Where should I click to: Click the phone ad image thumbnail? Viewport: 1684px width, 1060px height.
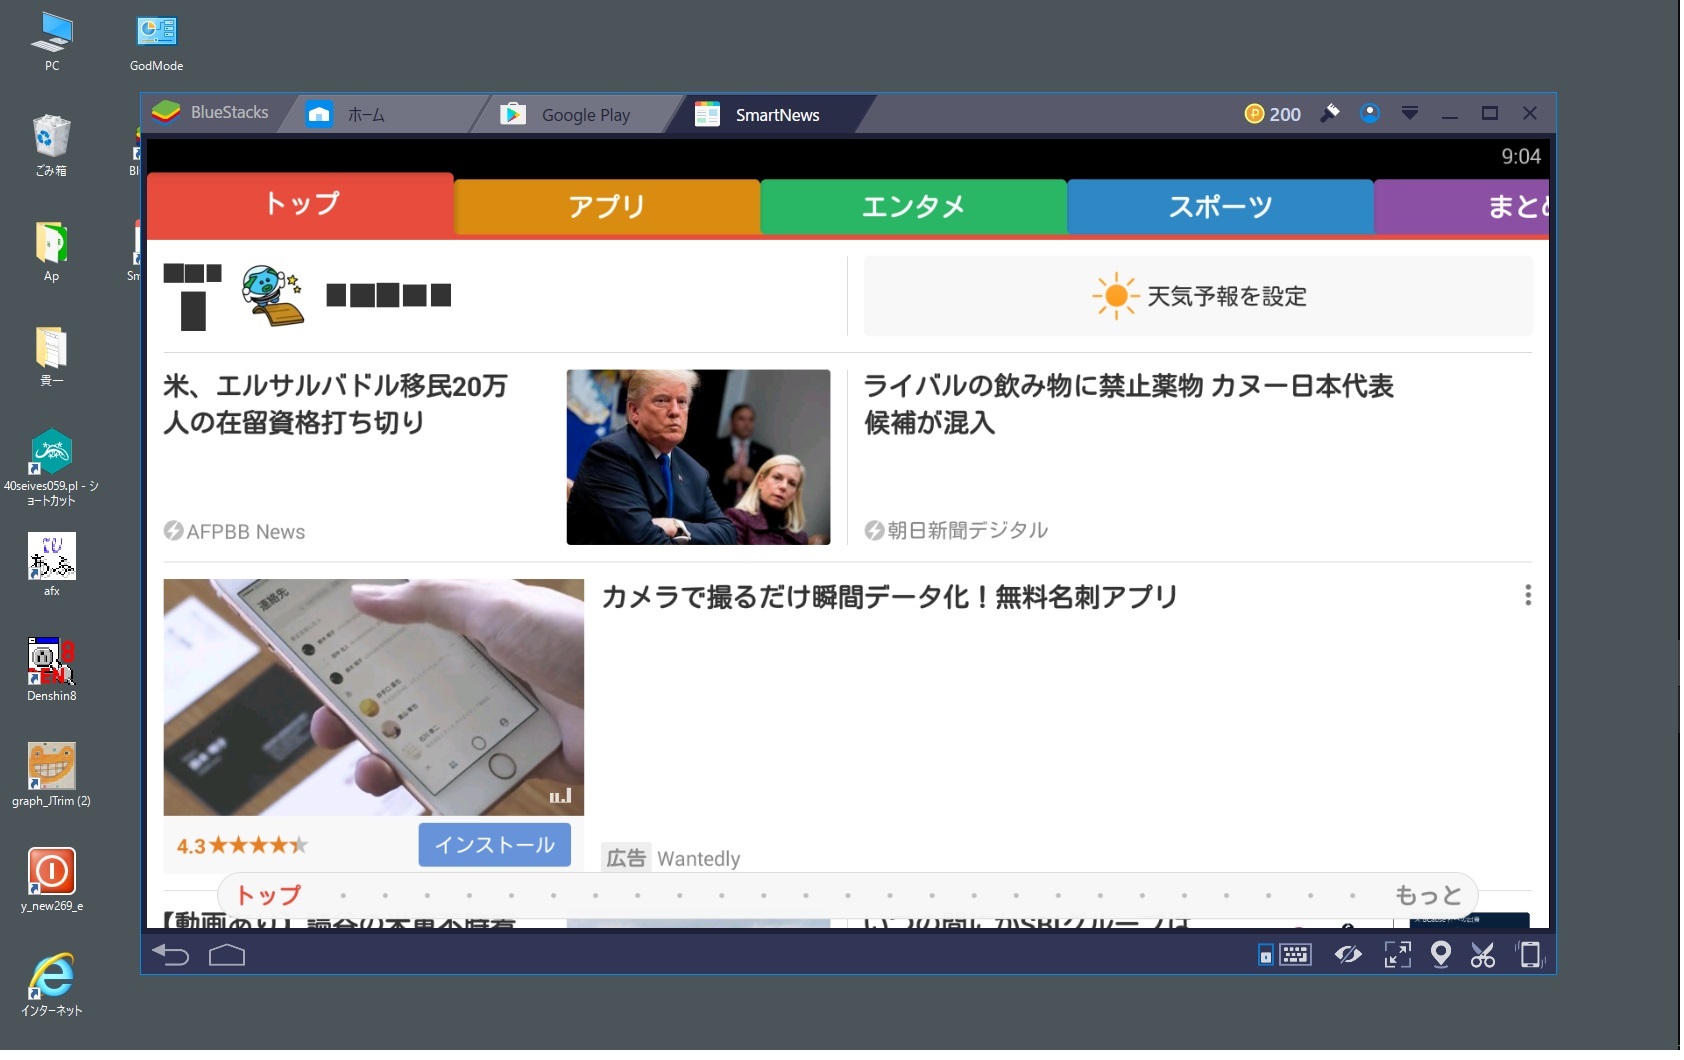click(x=374, y=697)
